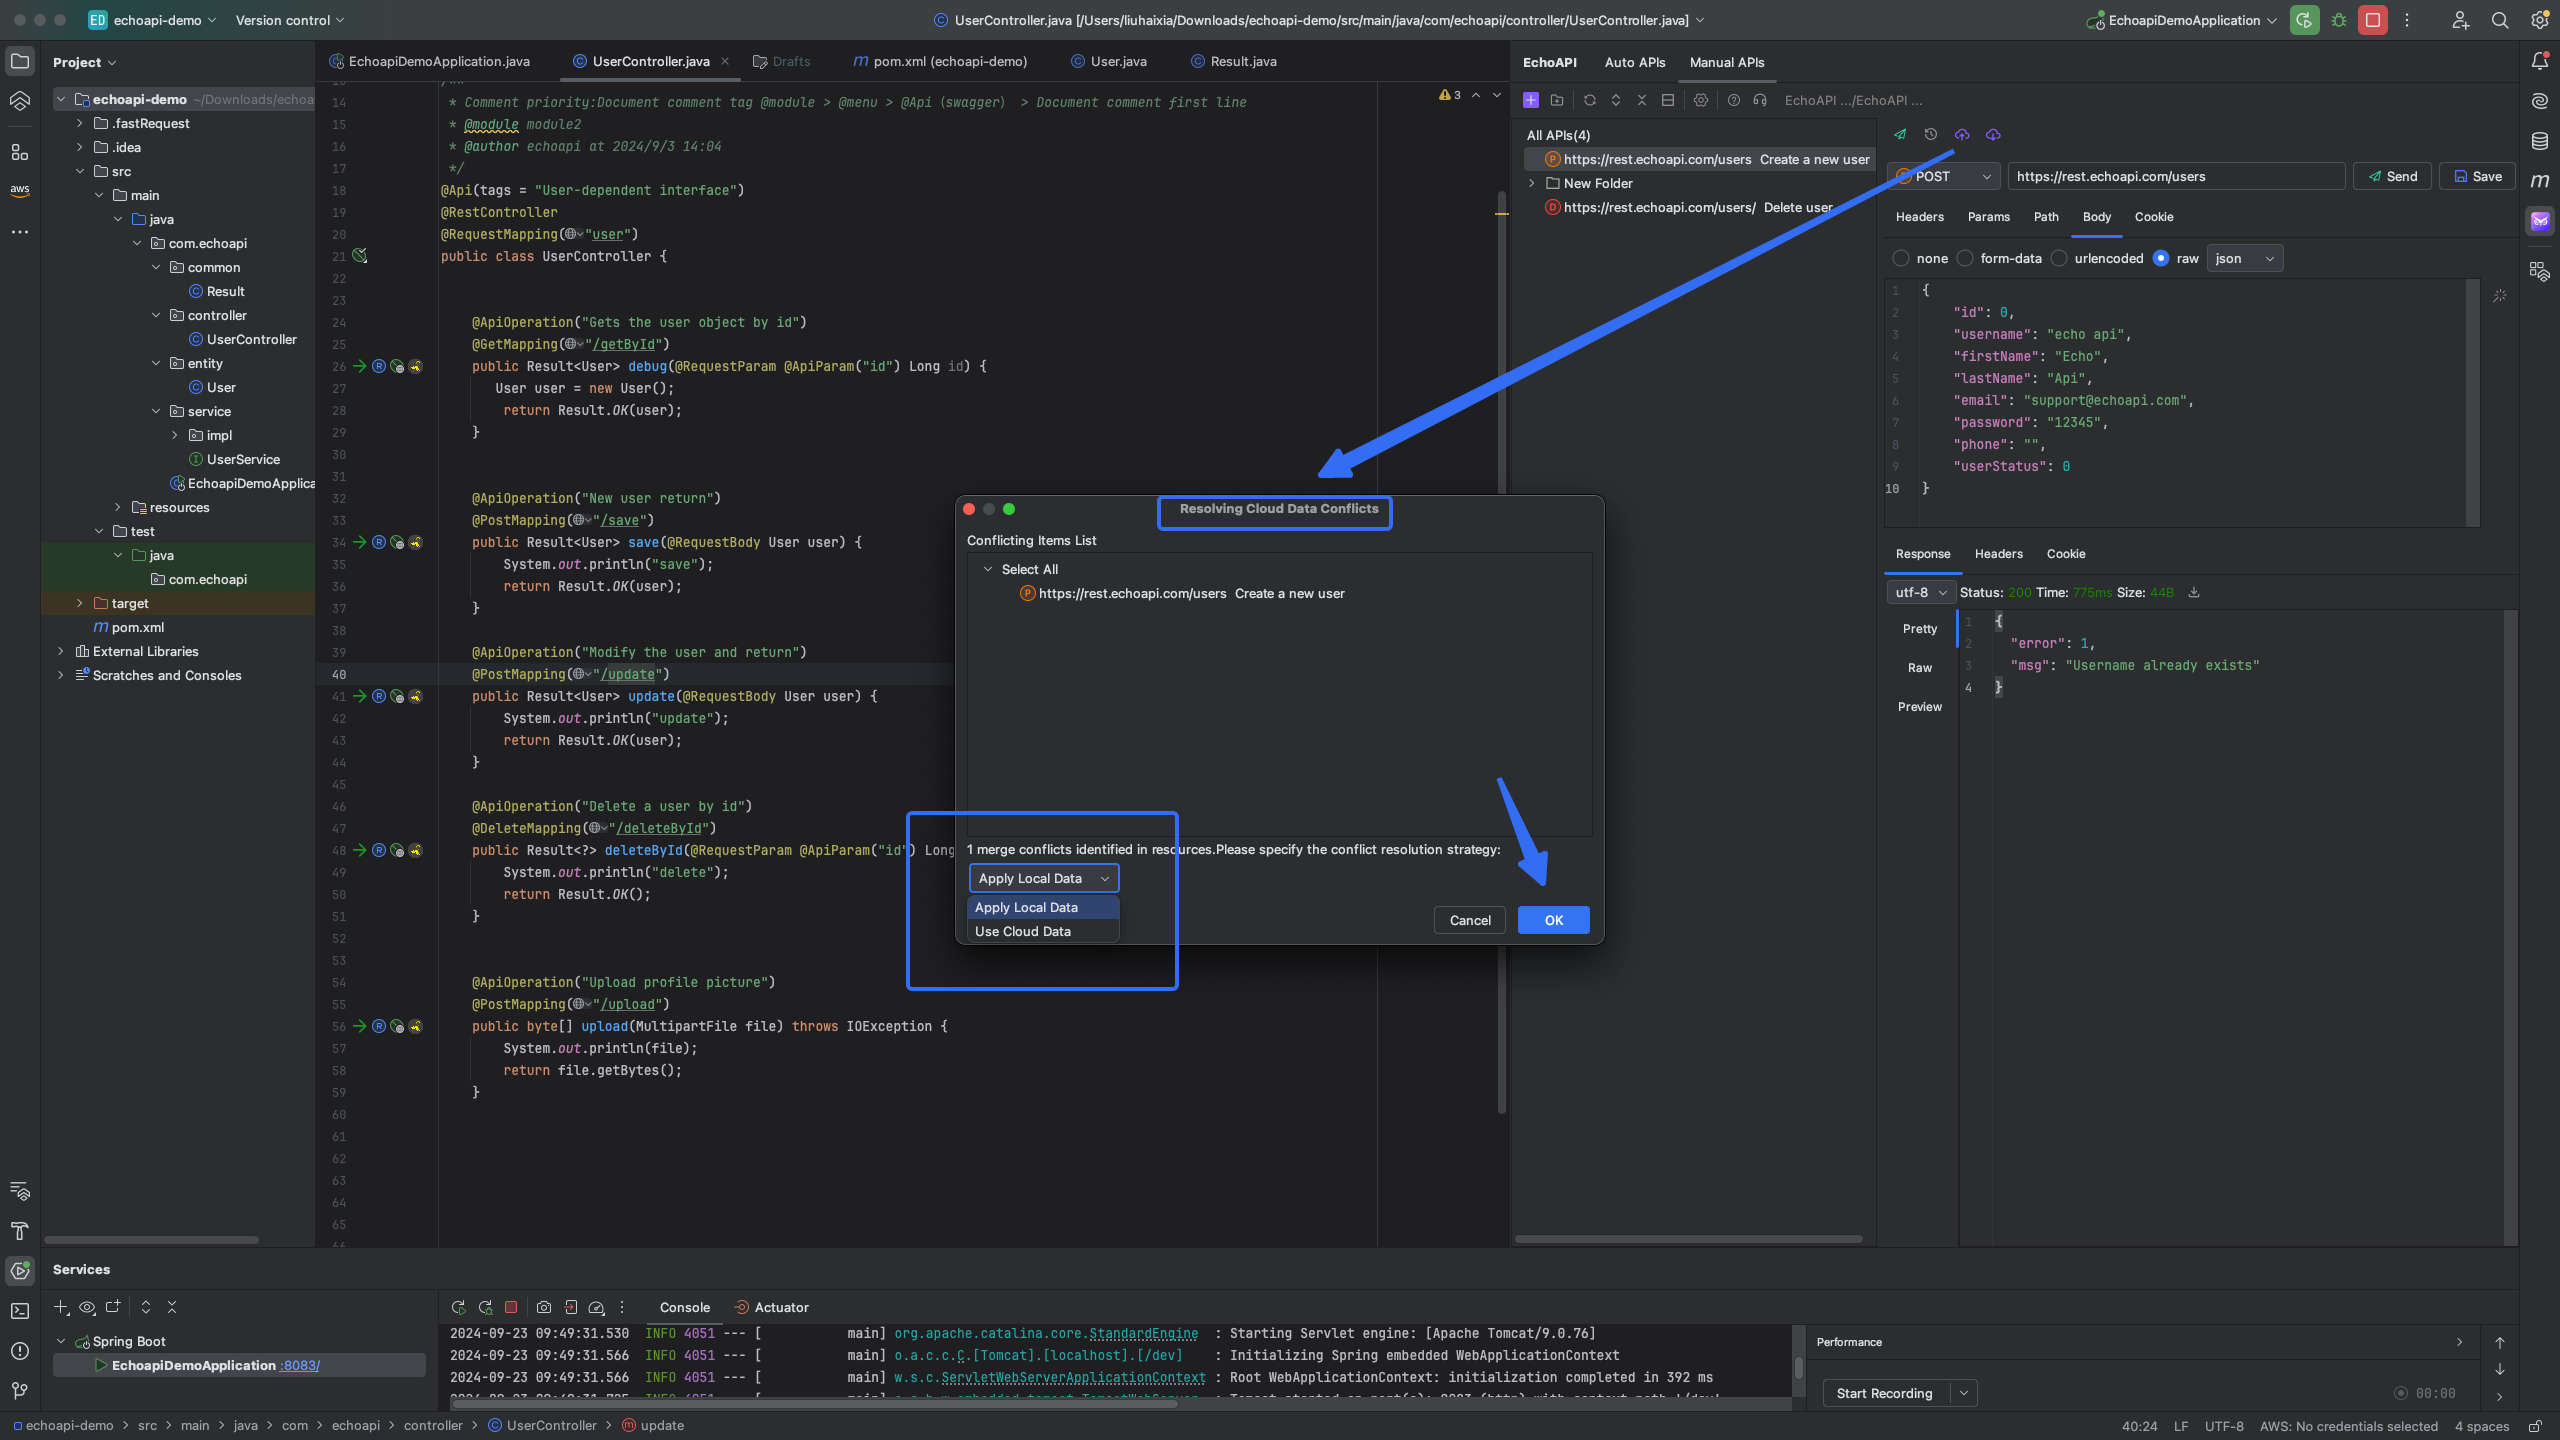The width and height of the screenshot is (2560, 1440).
Task: Open EchoAPI settings gear icon
Action: [x=1701, y=100]
